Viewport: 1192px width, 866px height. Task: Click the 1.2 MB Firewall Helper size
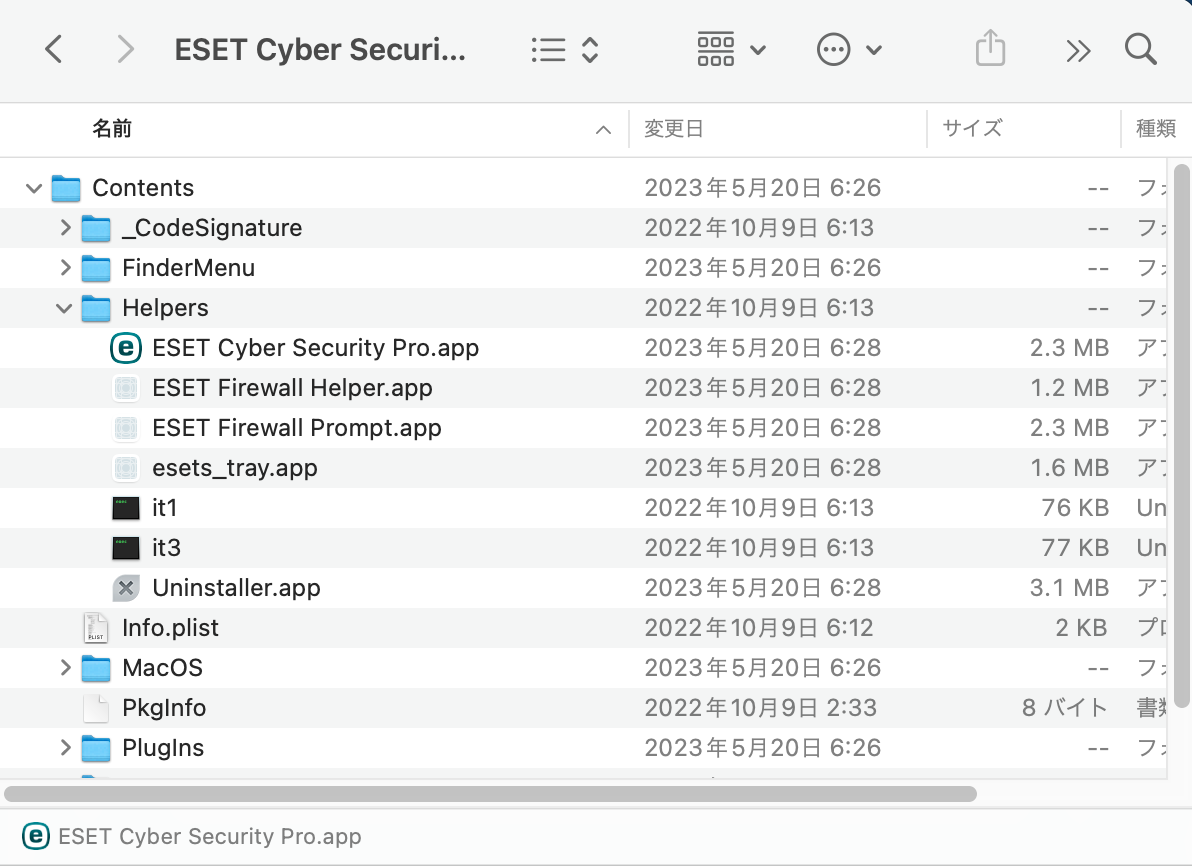pyautogui.click(x=1069, y=388)
